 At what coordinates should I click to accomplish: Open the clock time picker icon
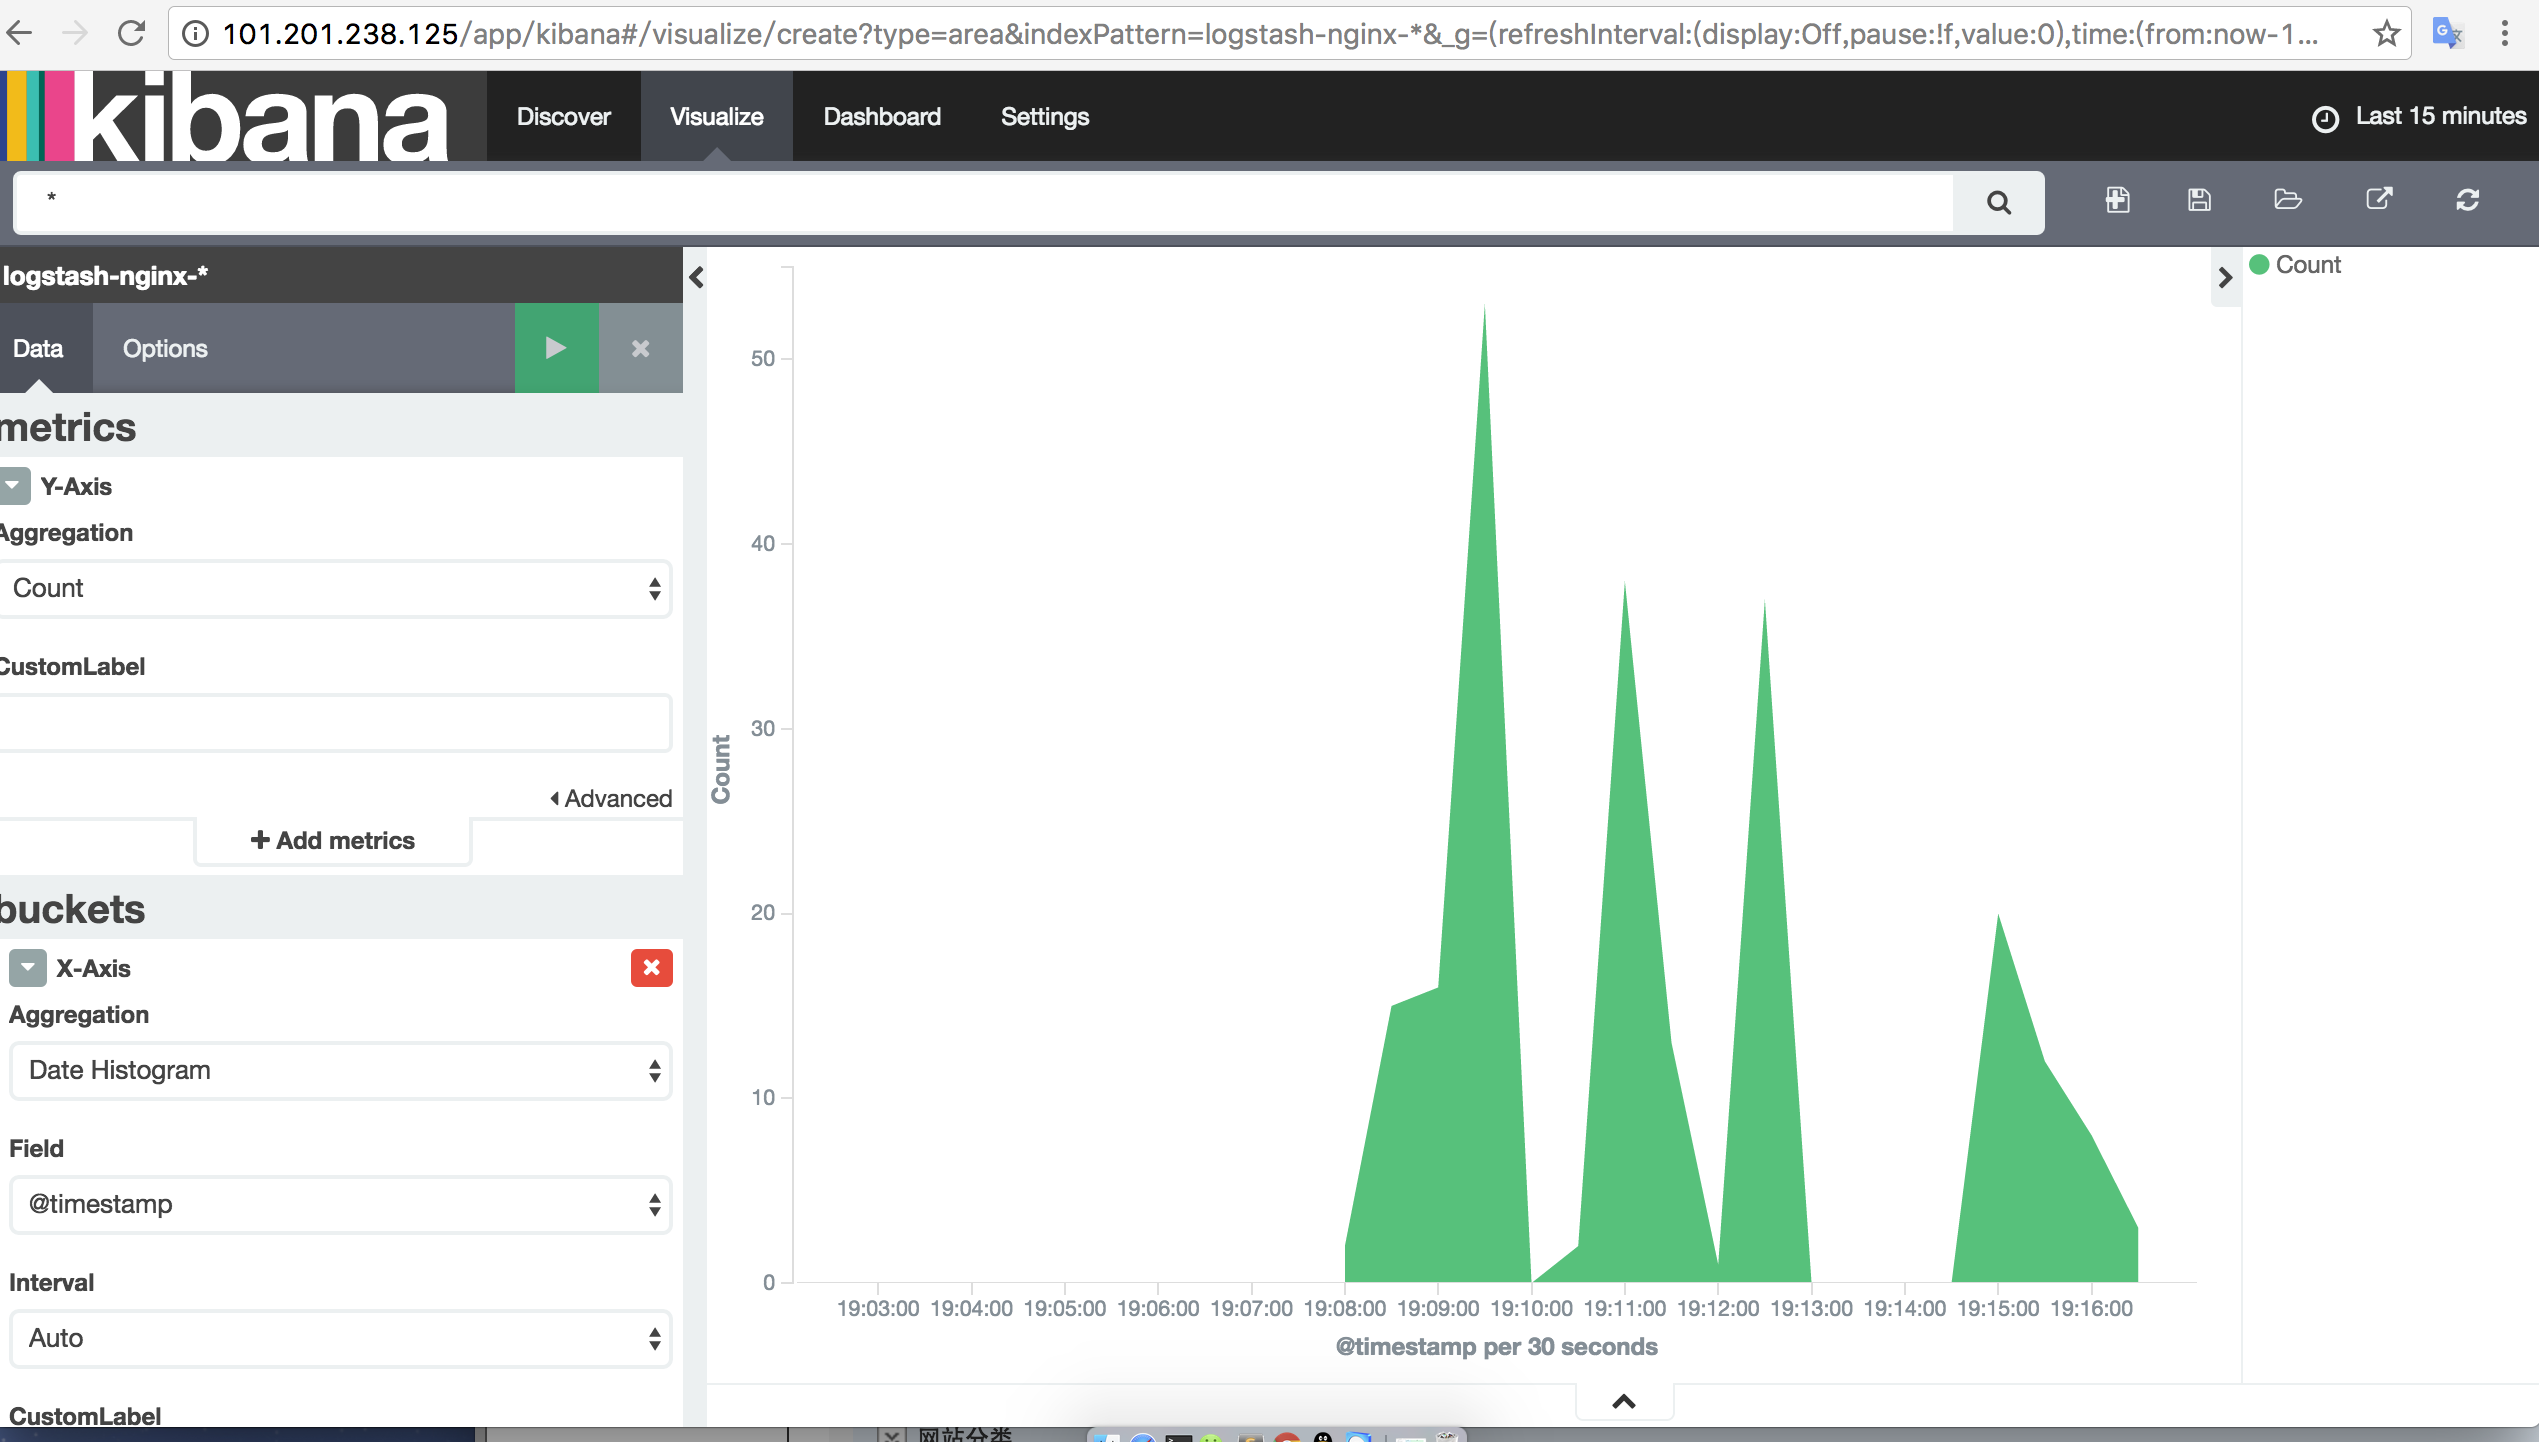[2325, 117]
